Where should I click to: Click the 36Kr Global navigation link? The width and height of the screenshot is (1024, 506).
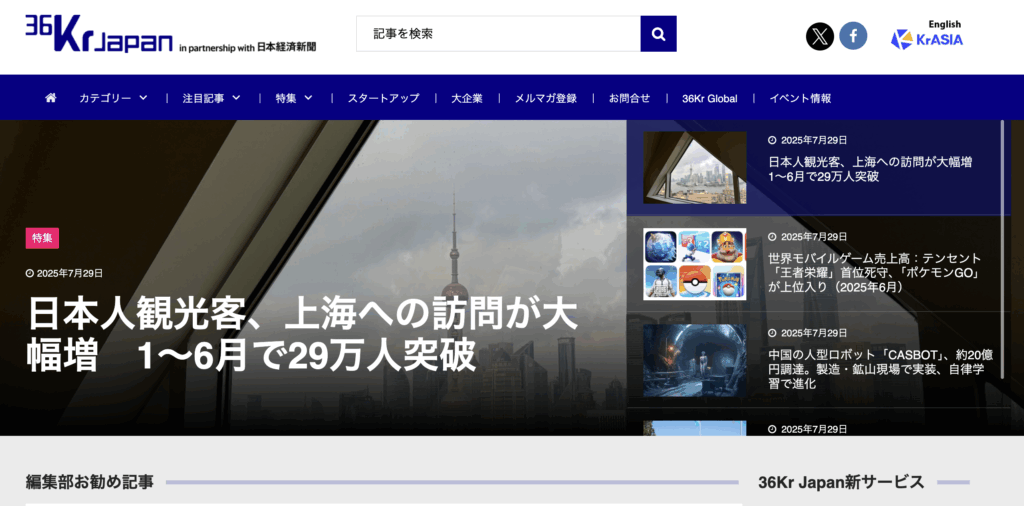tap(709, 98)
